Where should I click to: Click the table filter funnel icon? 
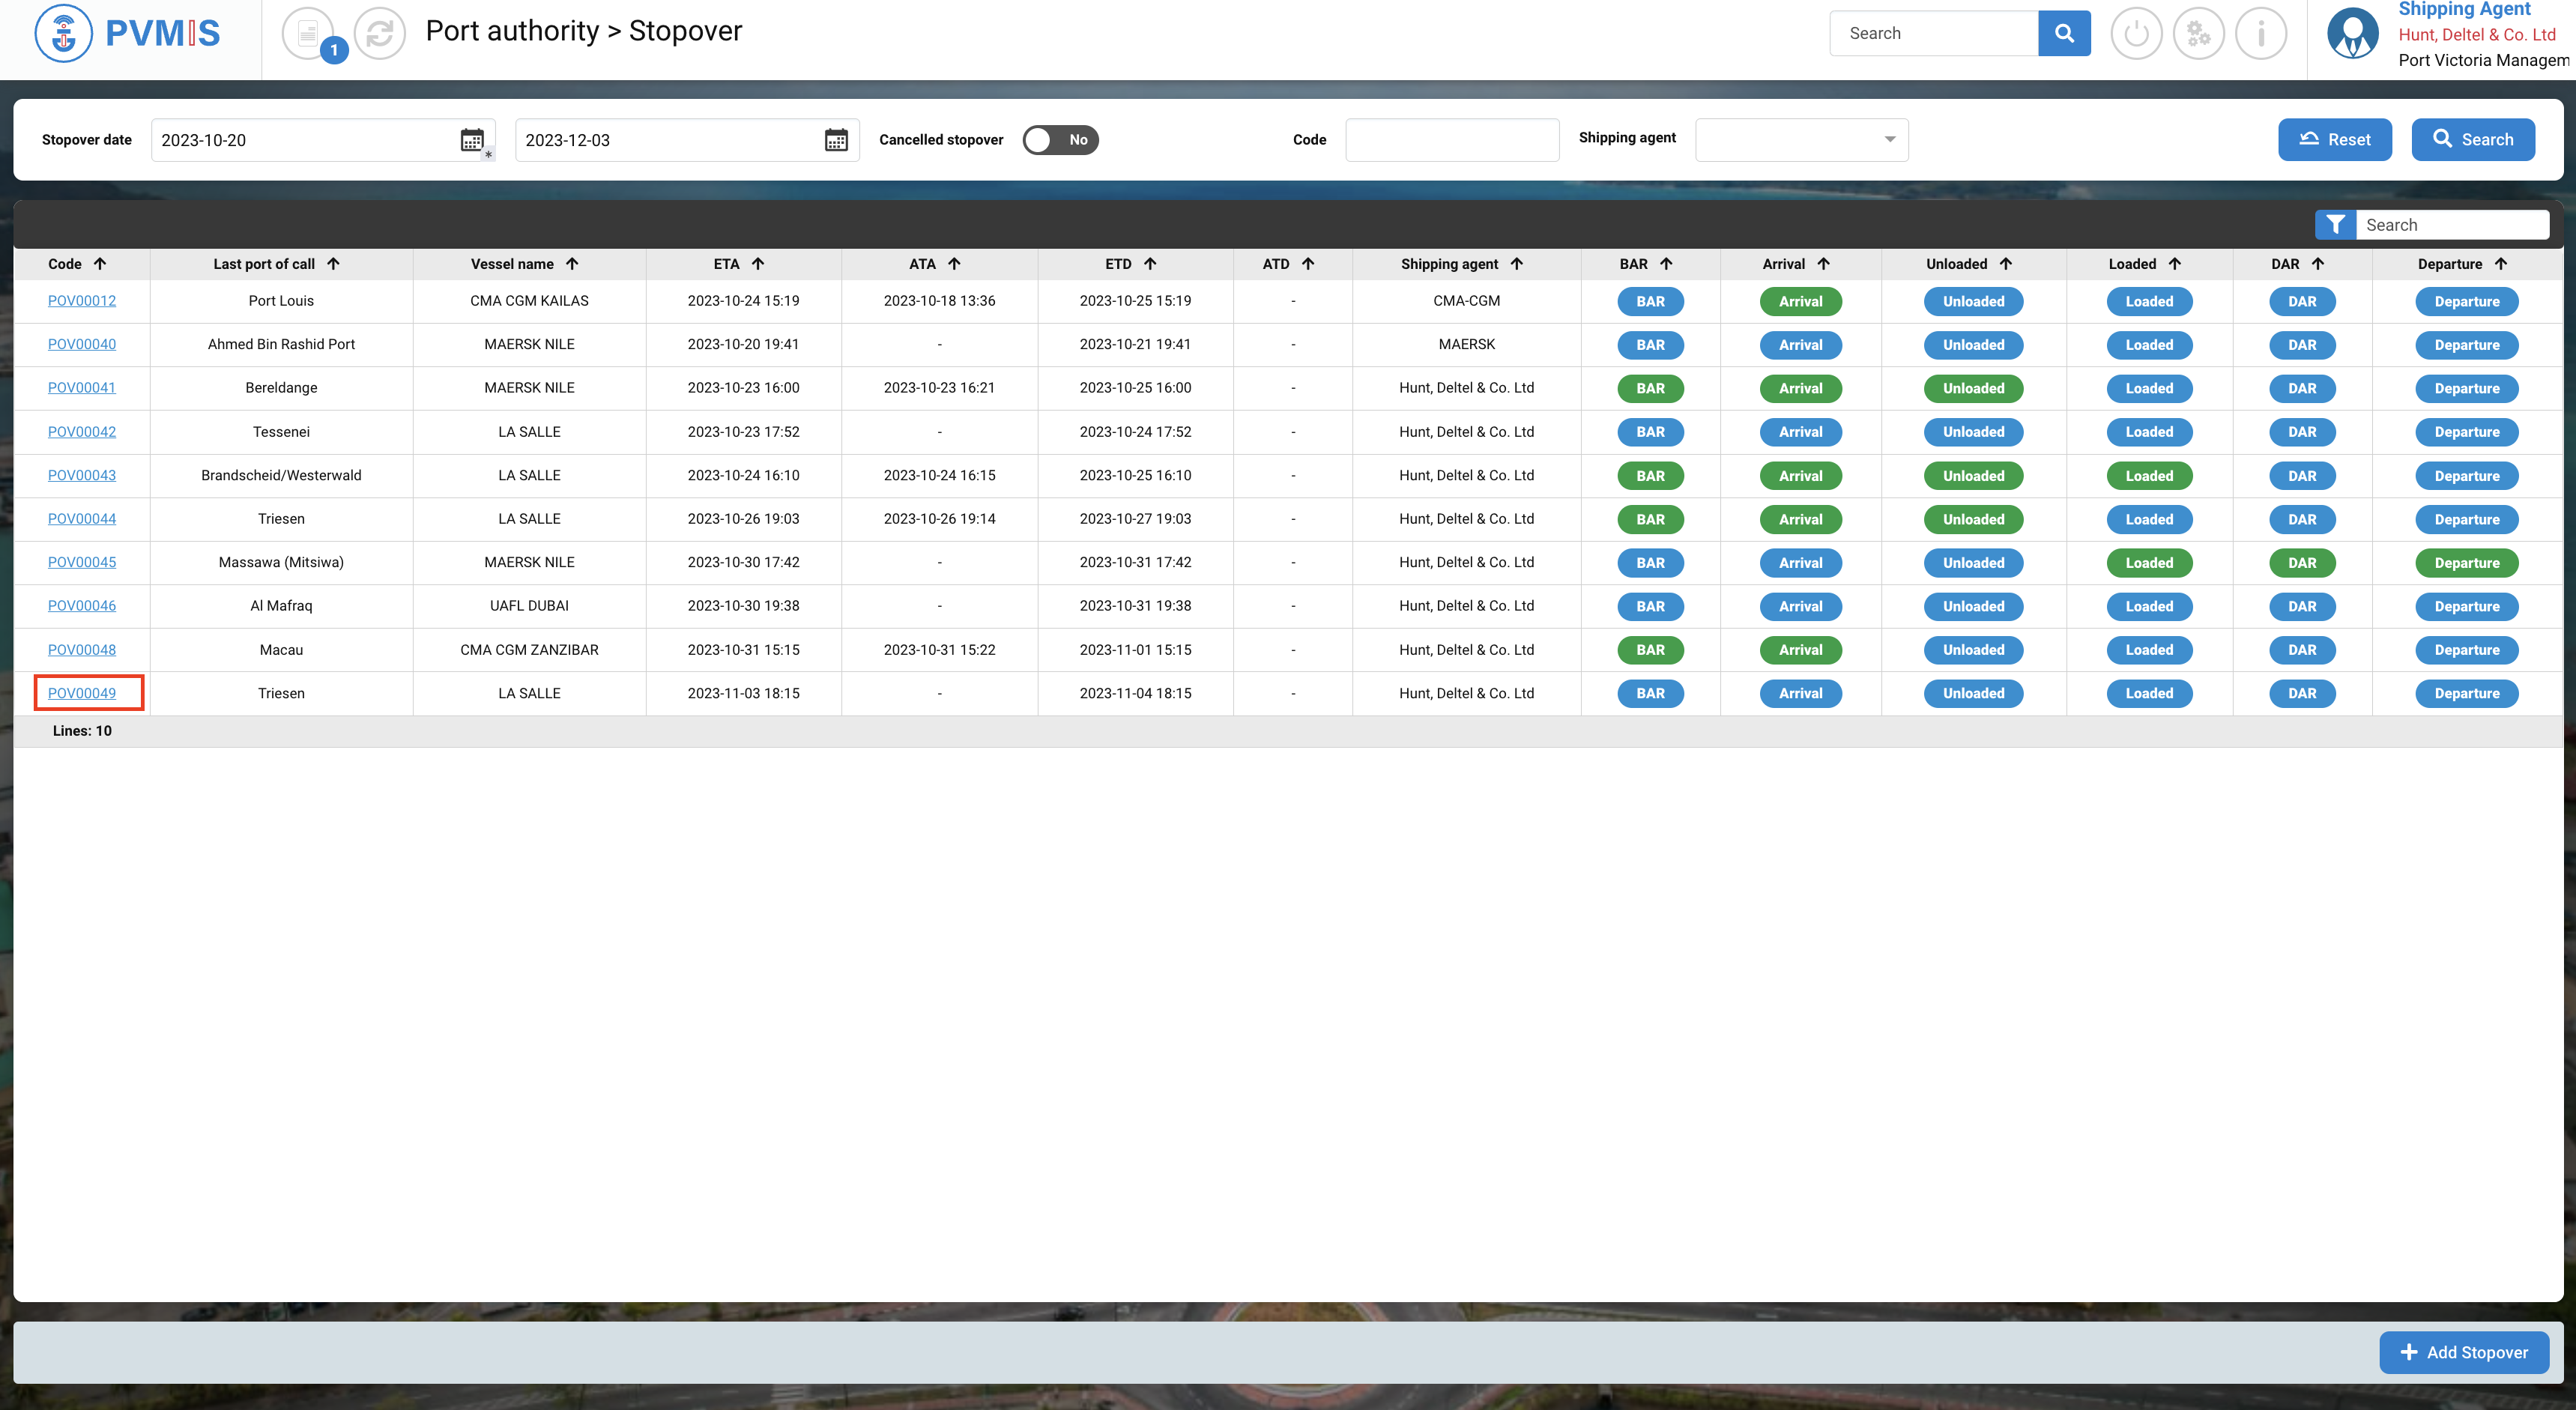(x=2335, y=225)
